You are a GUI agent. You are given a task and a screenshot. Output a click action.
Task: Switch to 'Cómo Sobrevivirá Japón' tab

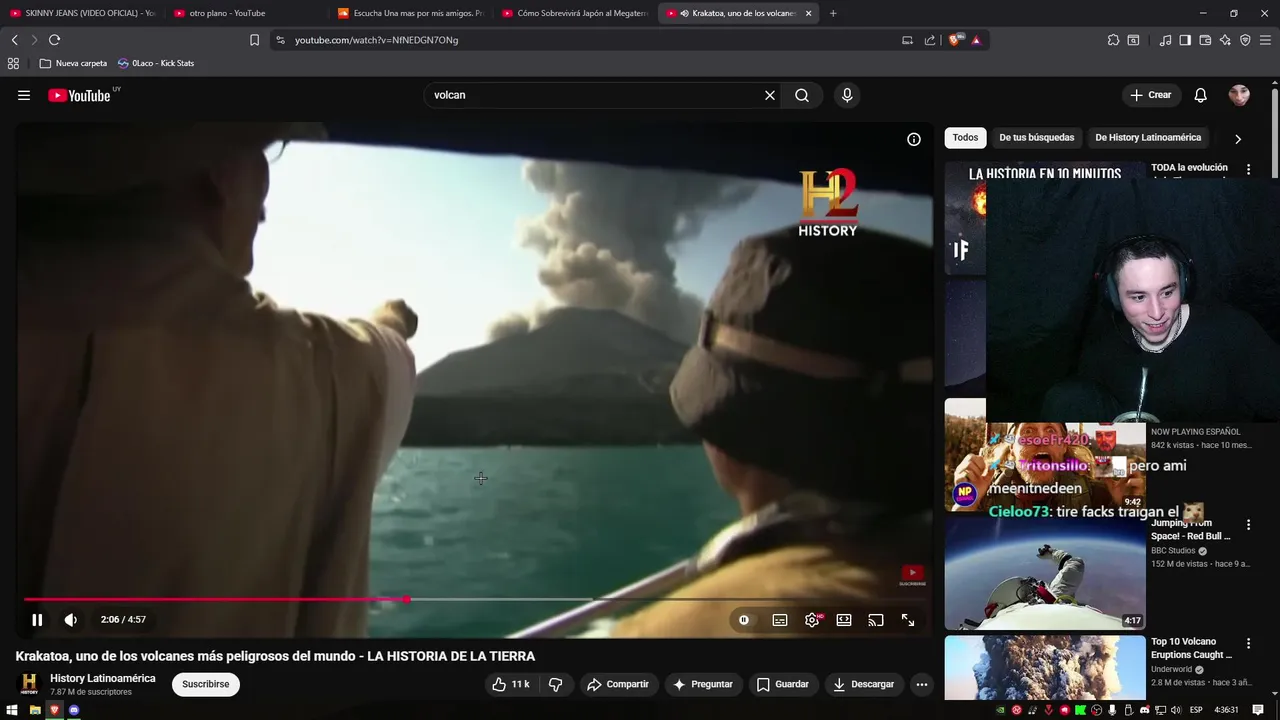[x=573, y=13]
